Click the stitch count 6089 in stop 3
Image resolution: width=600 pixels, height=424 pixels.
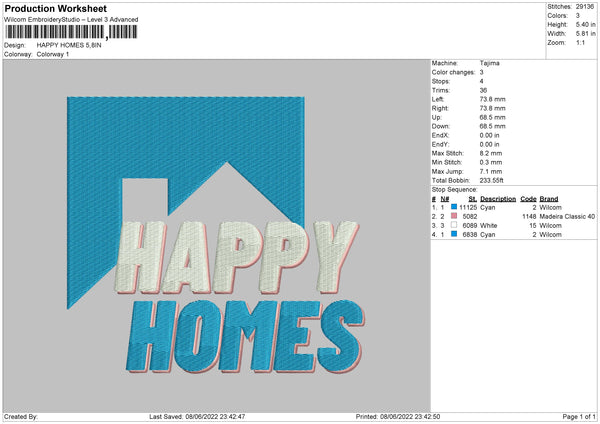470,225
